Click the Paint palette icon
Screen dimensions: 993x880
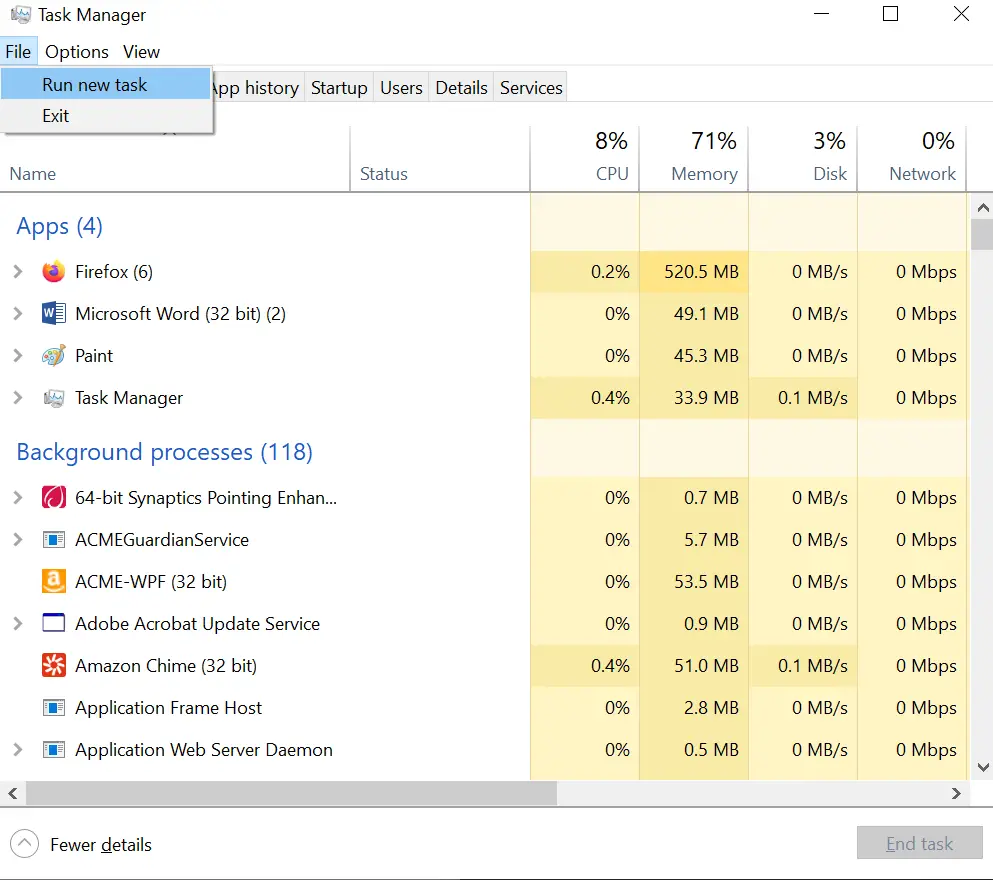[54, 355]
